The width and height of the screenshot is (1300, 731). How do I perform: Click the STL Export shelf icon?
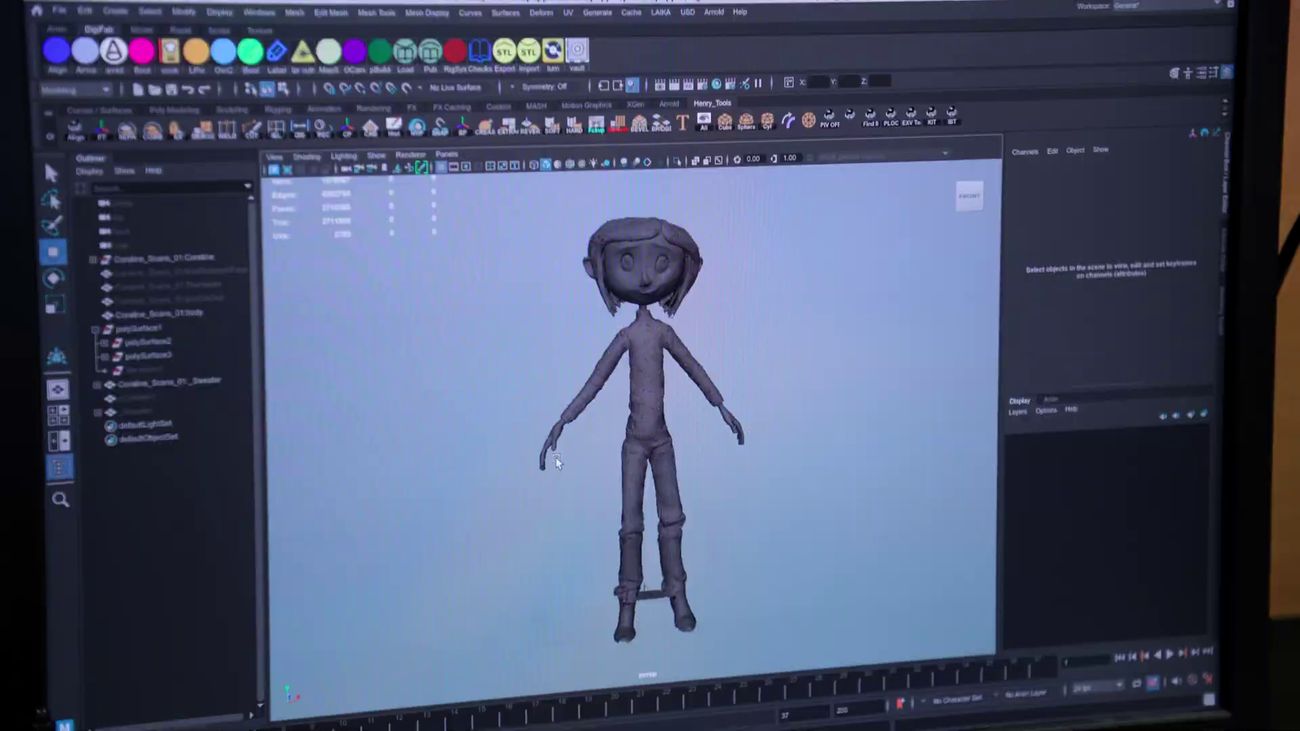tap(503, 52)
